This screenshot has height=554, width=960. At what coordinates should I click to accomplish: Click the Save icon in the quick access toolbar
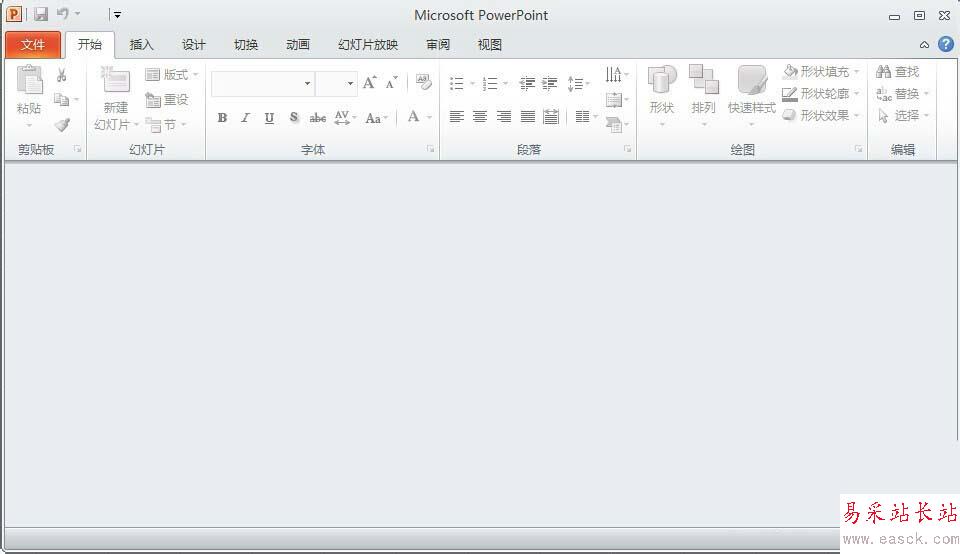tap(40, 14)
